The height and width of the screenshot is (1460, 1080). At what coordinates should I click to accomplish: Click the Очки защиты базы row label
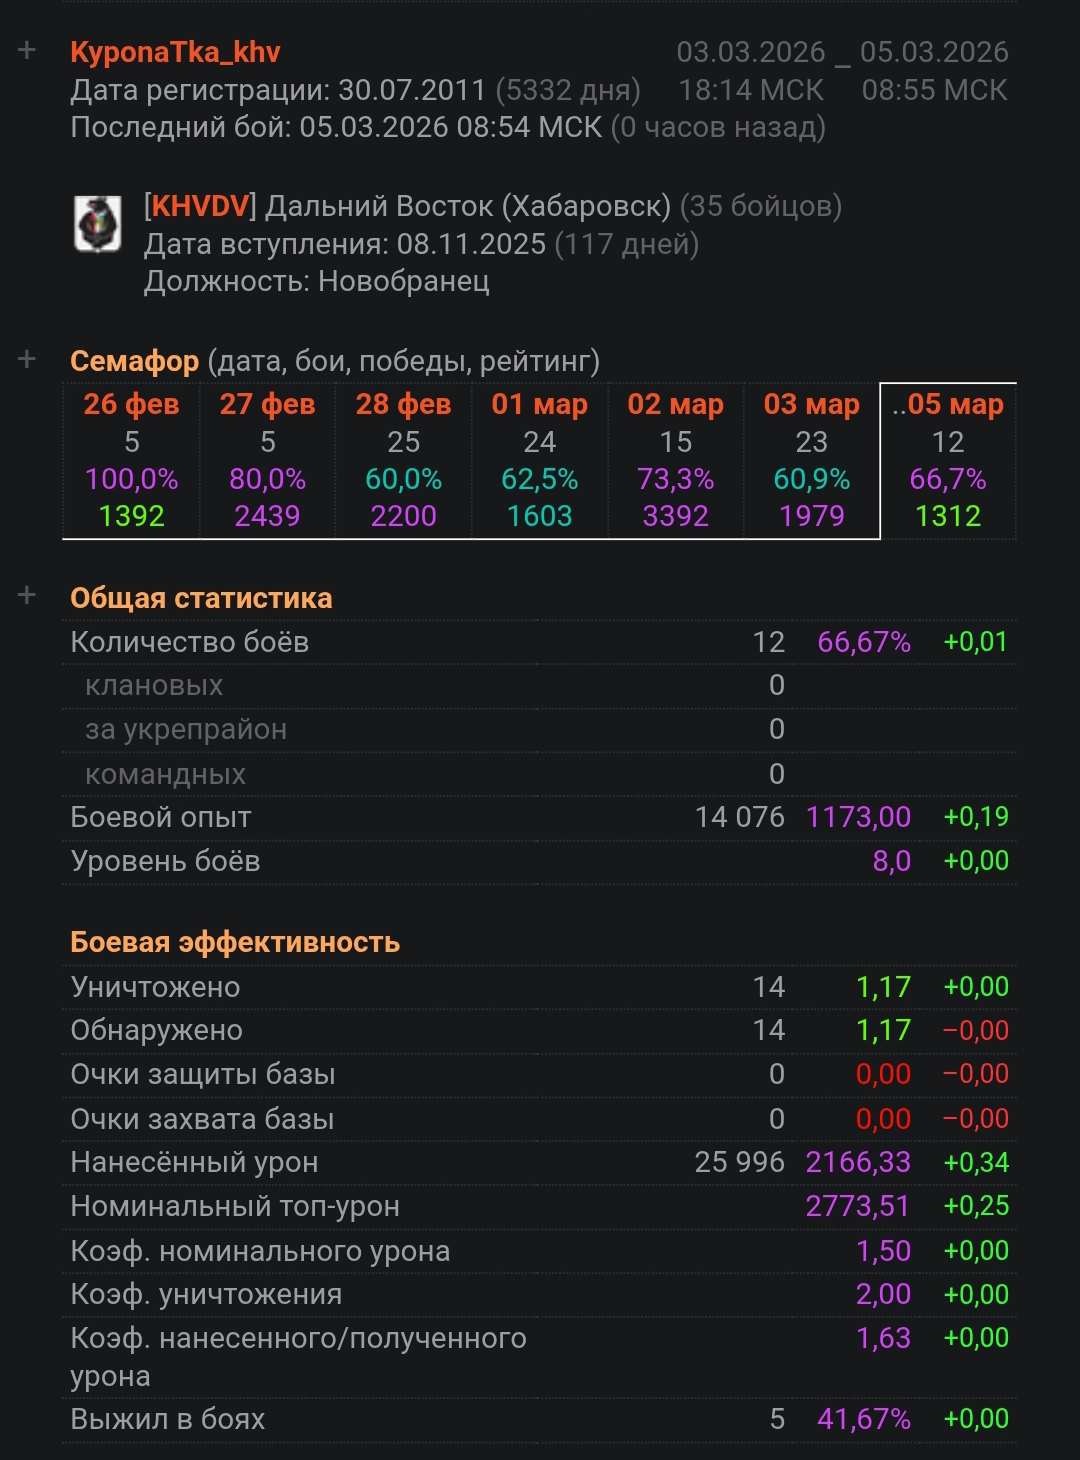(x=203, y=1074)
